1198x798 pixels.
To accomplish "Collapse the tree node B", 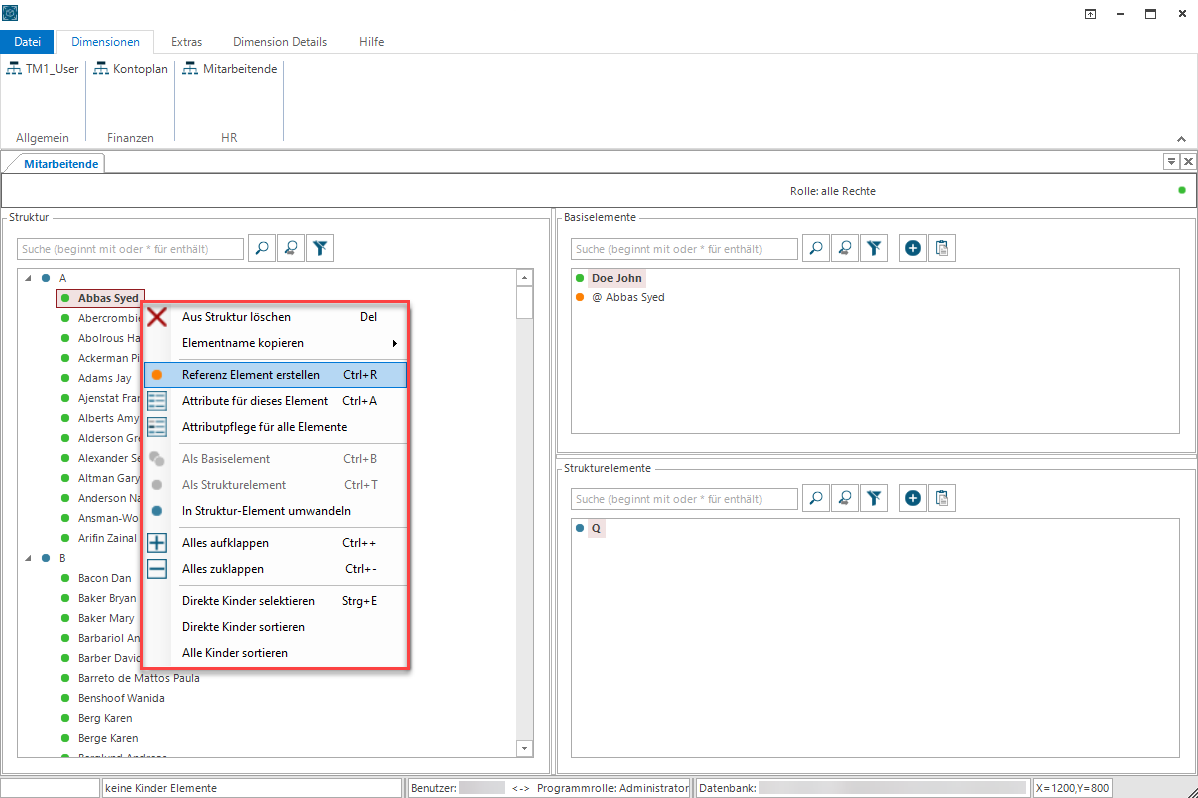I will 28,558.
